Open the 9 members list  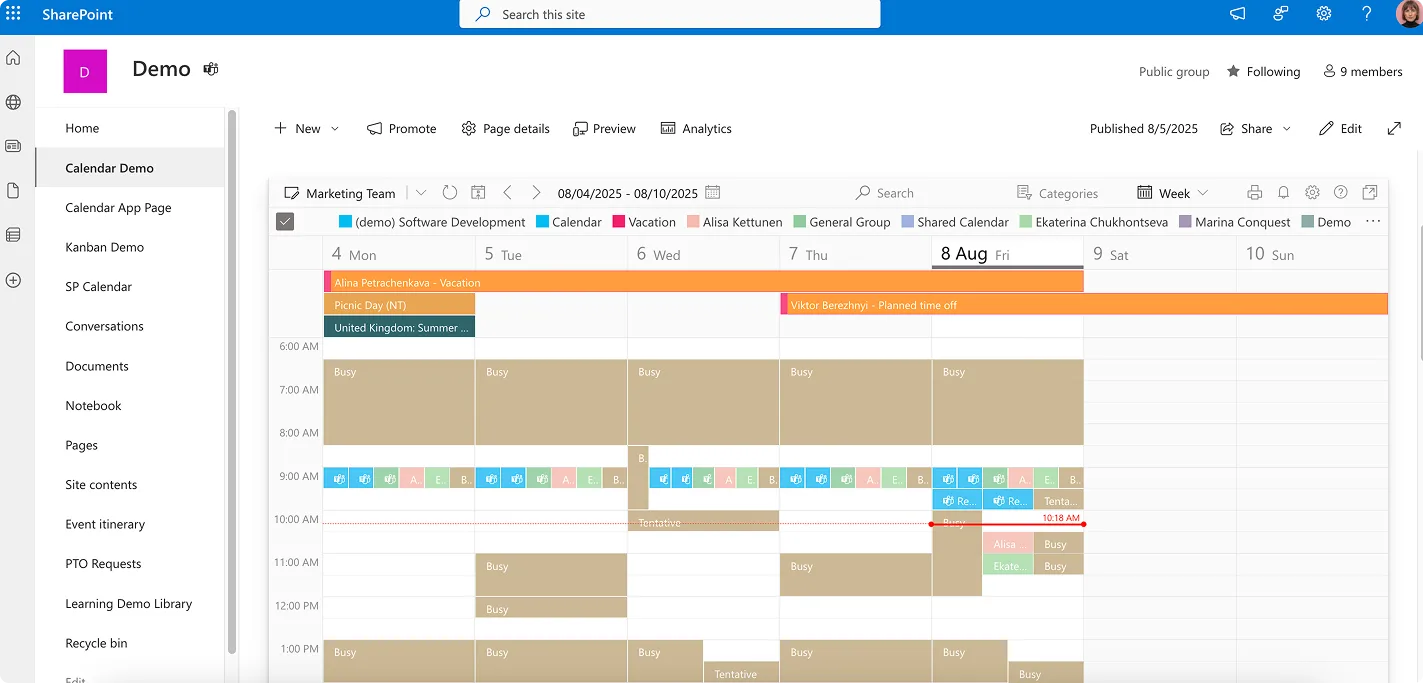[x=1362, y=71]
